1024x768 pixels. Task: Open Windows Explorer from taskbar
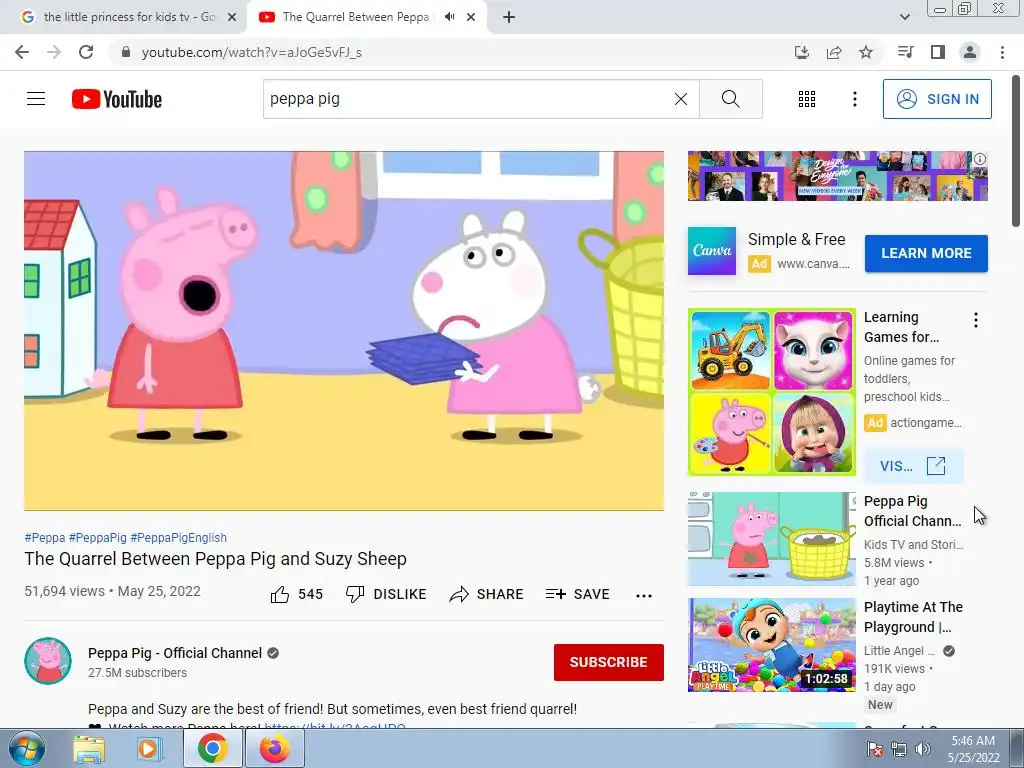(x=89, y=749)
